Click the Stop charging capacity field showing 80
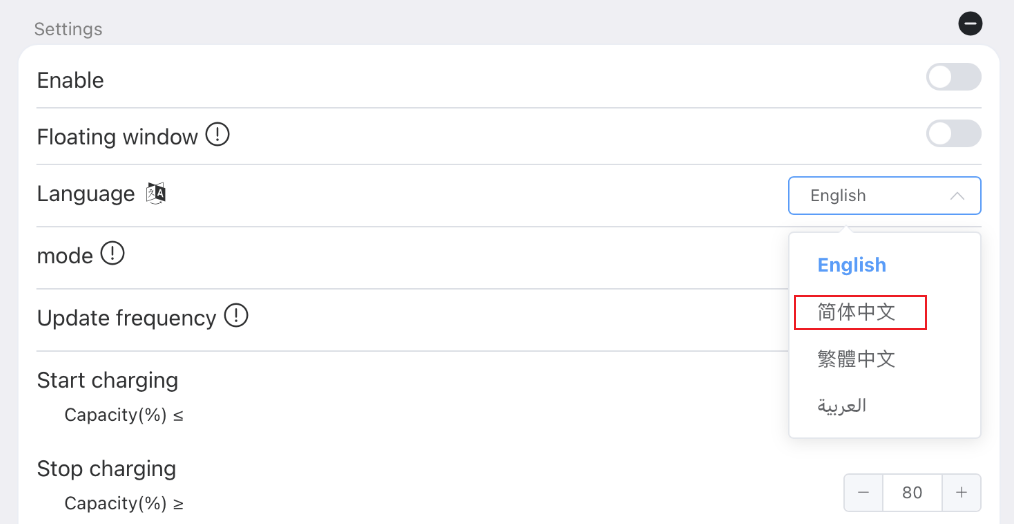 pos(912,492)
